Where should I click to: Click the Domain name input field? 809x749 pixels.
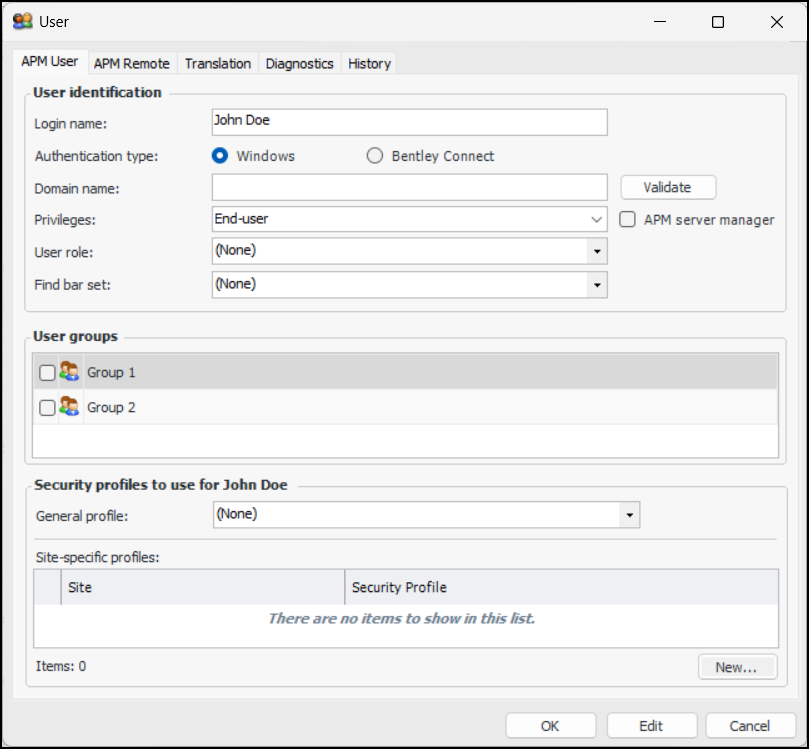pos(409,187)
